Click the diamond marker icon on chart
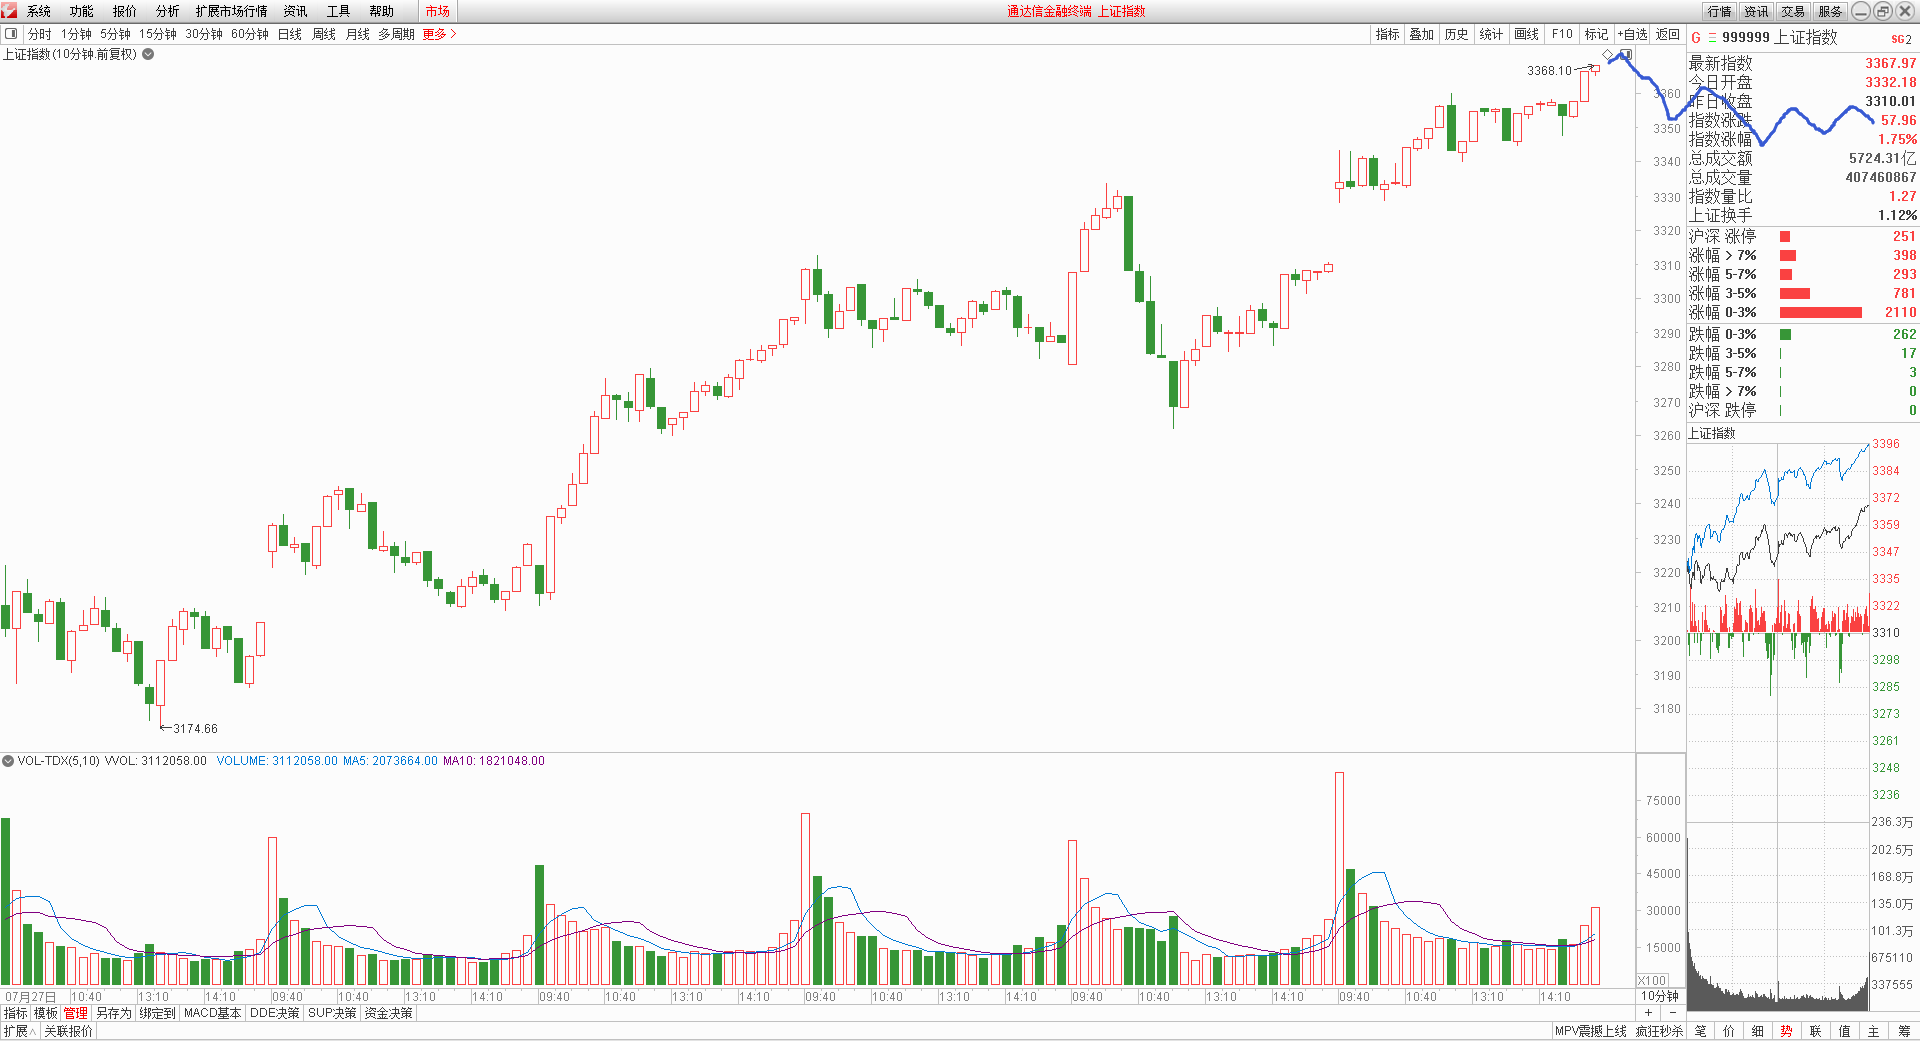The image size is (1920, 1042). click(x=1608, y=55)
